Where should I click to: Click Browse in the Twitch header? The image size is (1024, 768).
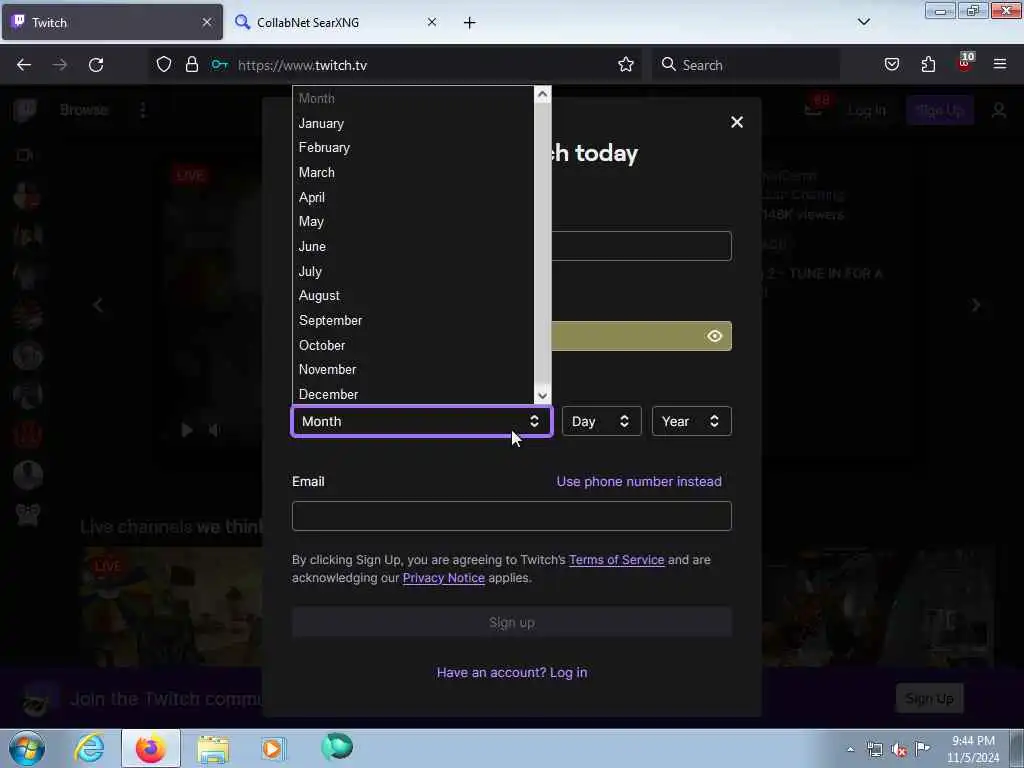(84, 110)
